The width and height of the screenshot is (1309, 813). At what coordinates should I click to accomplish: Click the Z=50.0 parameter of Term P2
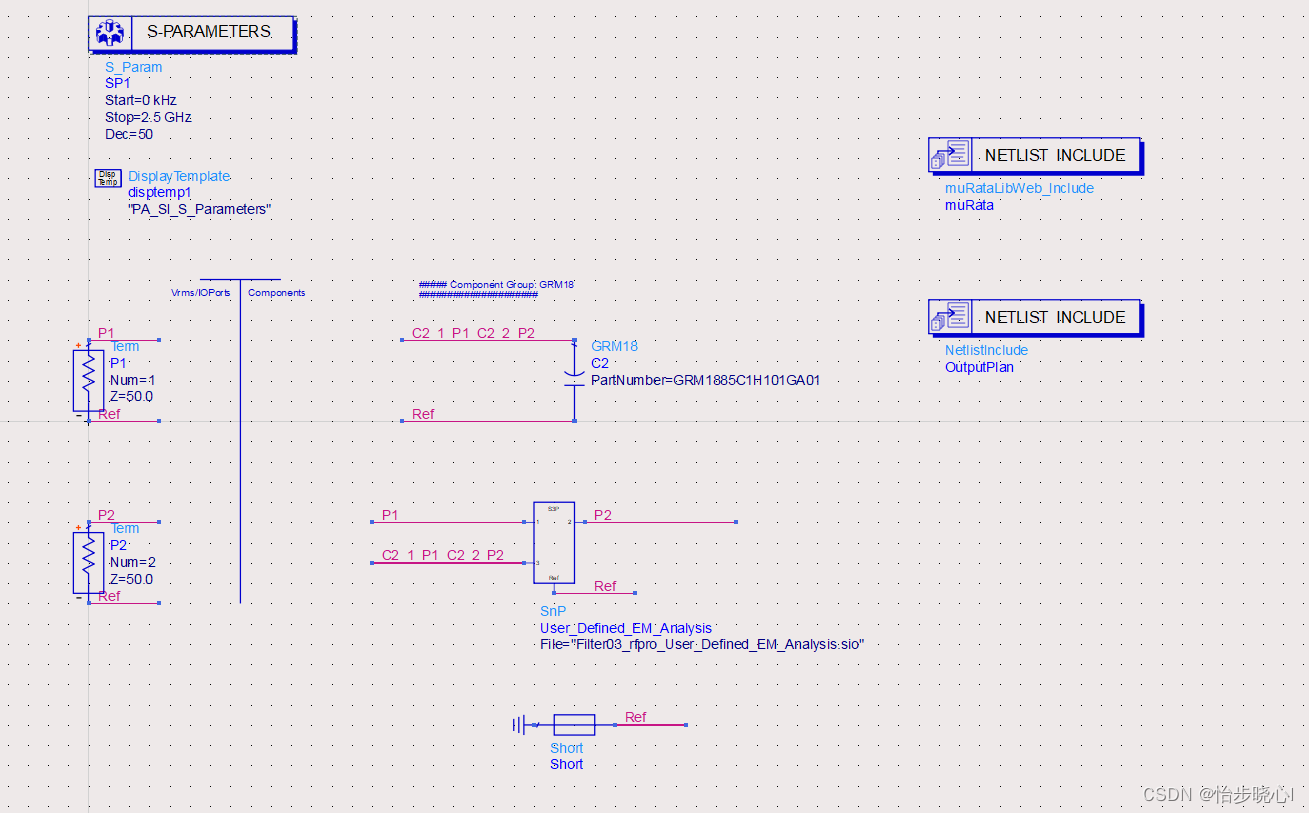(x=131, y=579)
